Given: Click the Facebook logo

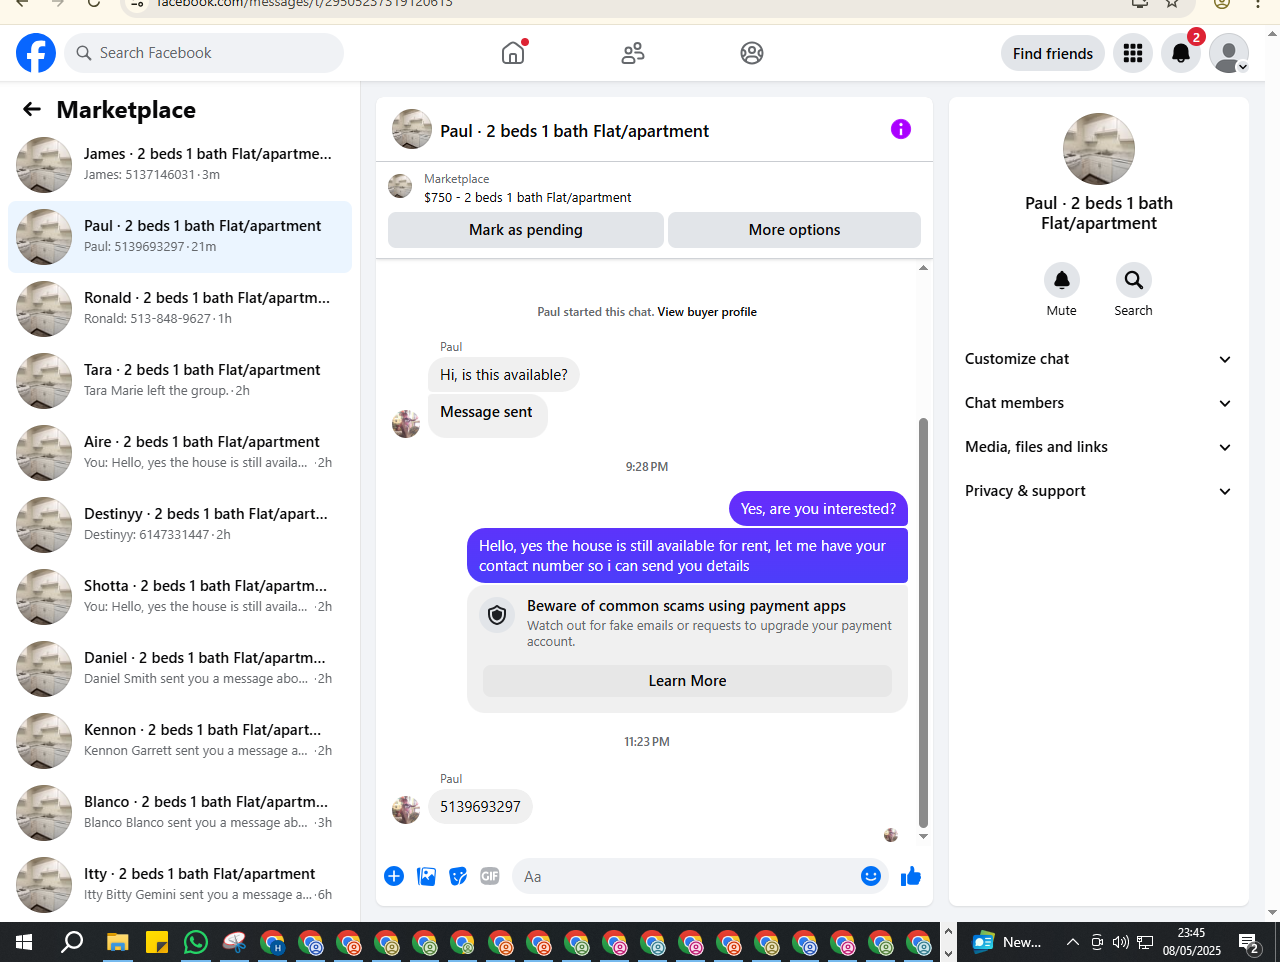Looking at the screenshot, I should [x=36, y=53].
